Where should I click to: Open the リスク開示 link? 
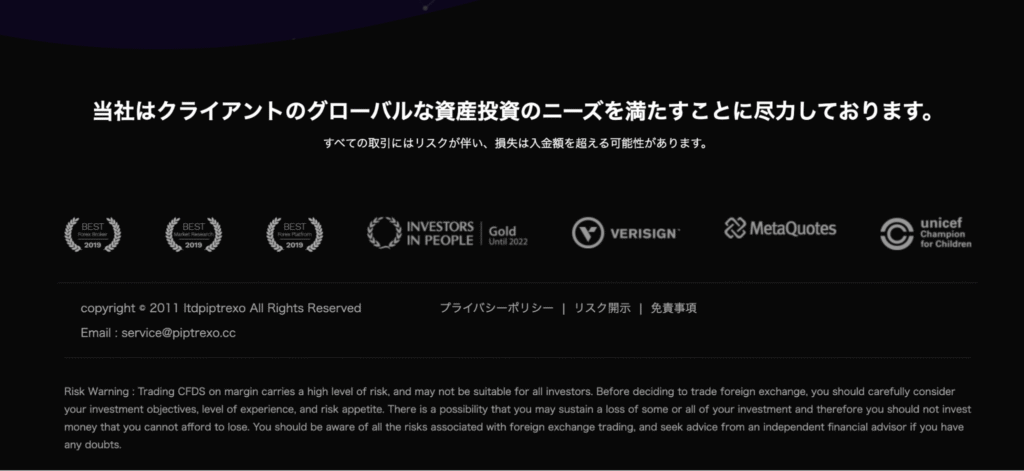click(x=602, y=308)
